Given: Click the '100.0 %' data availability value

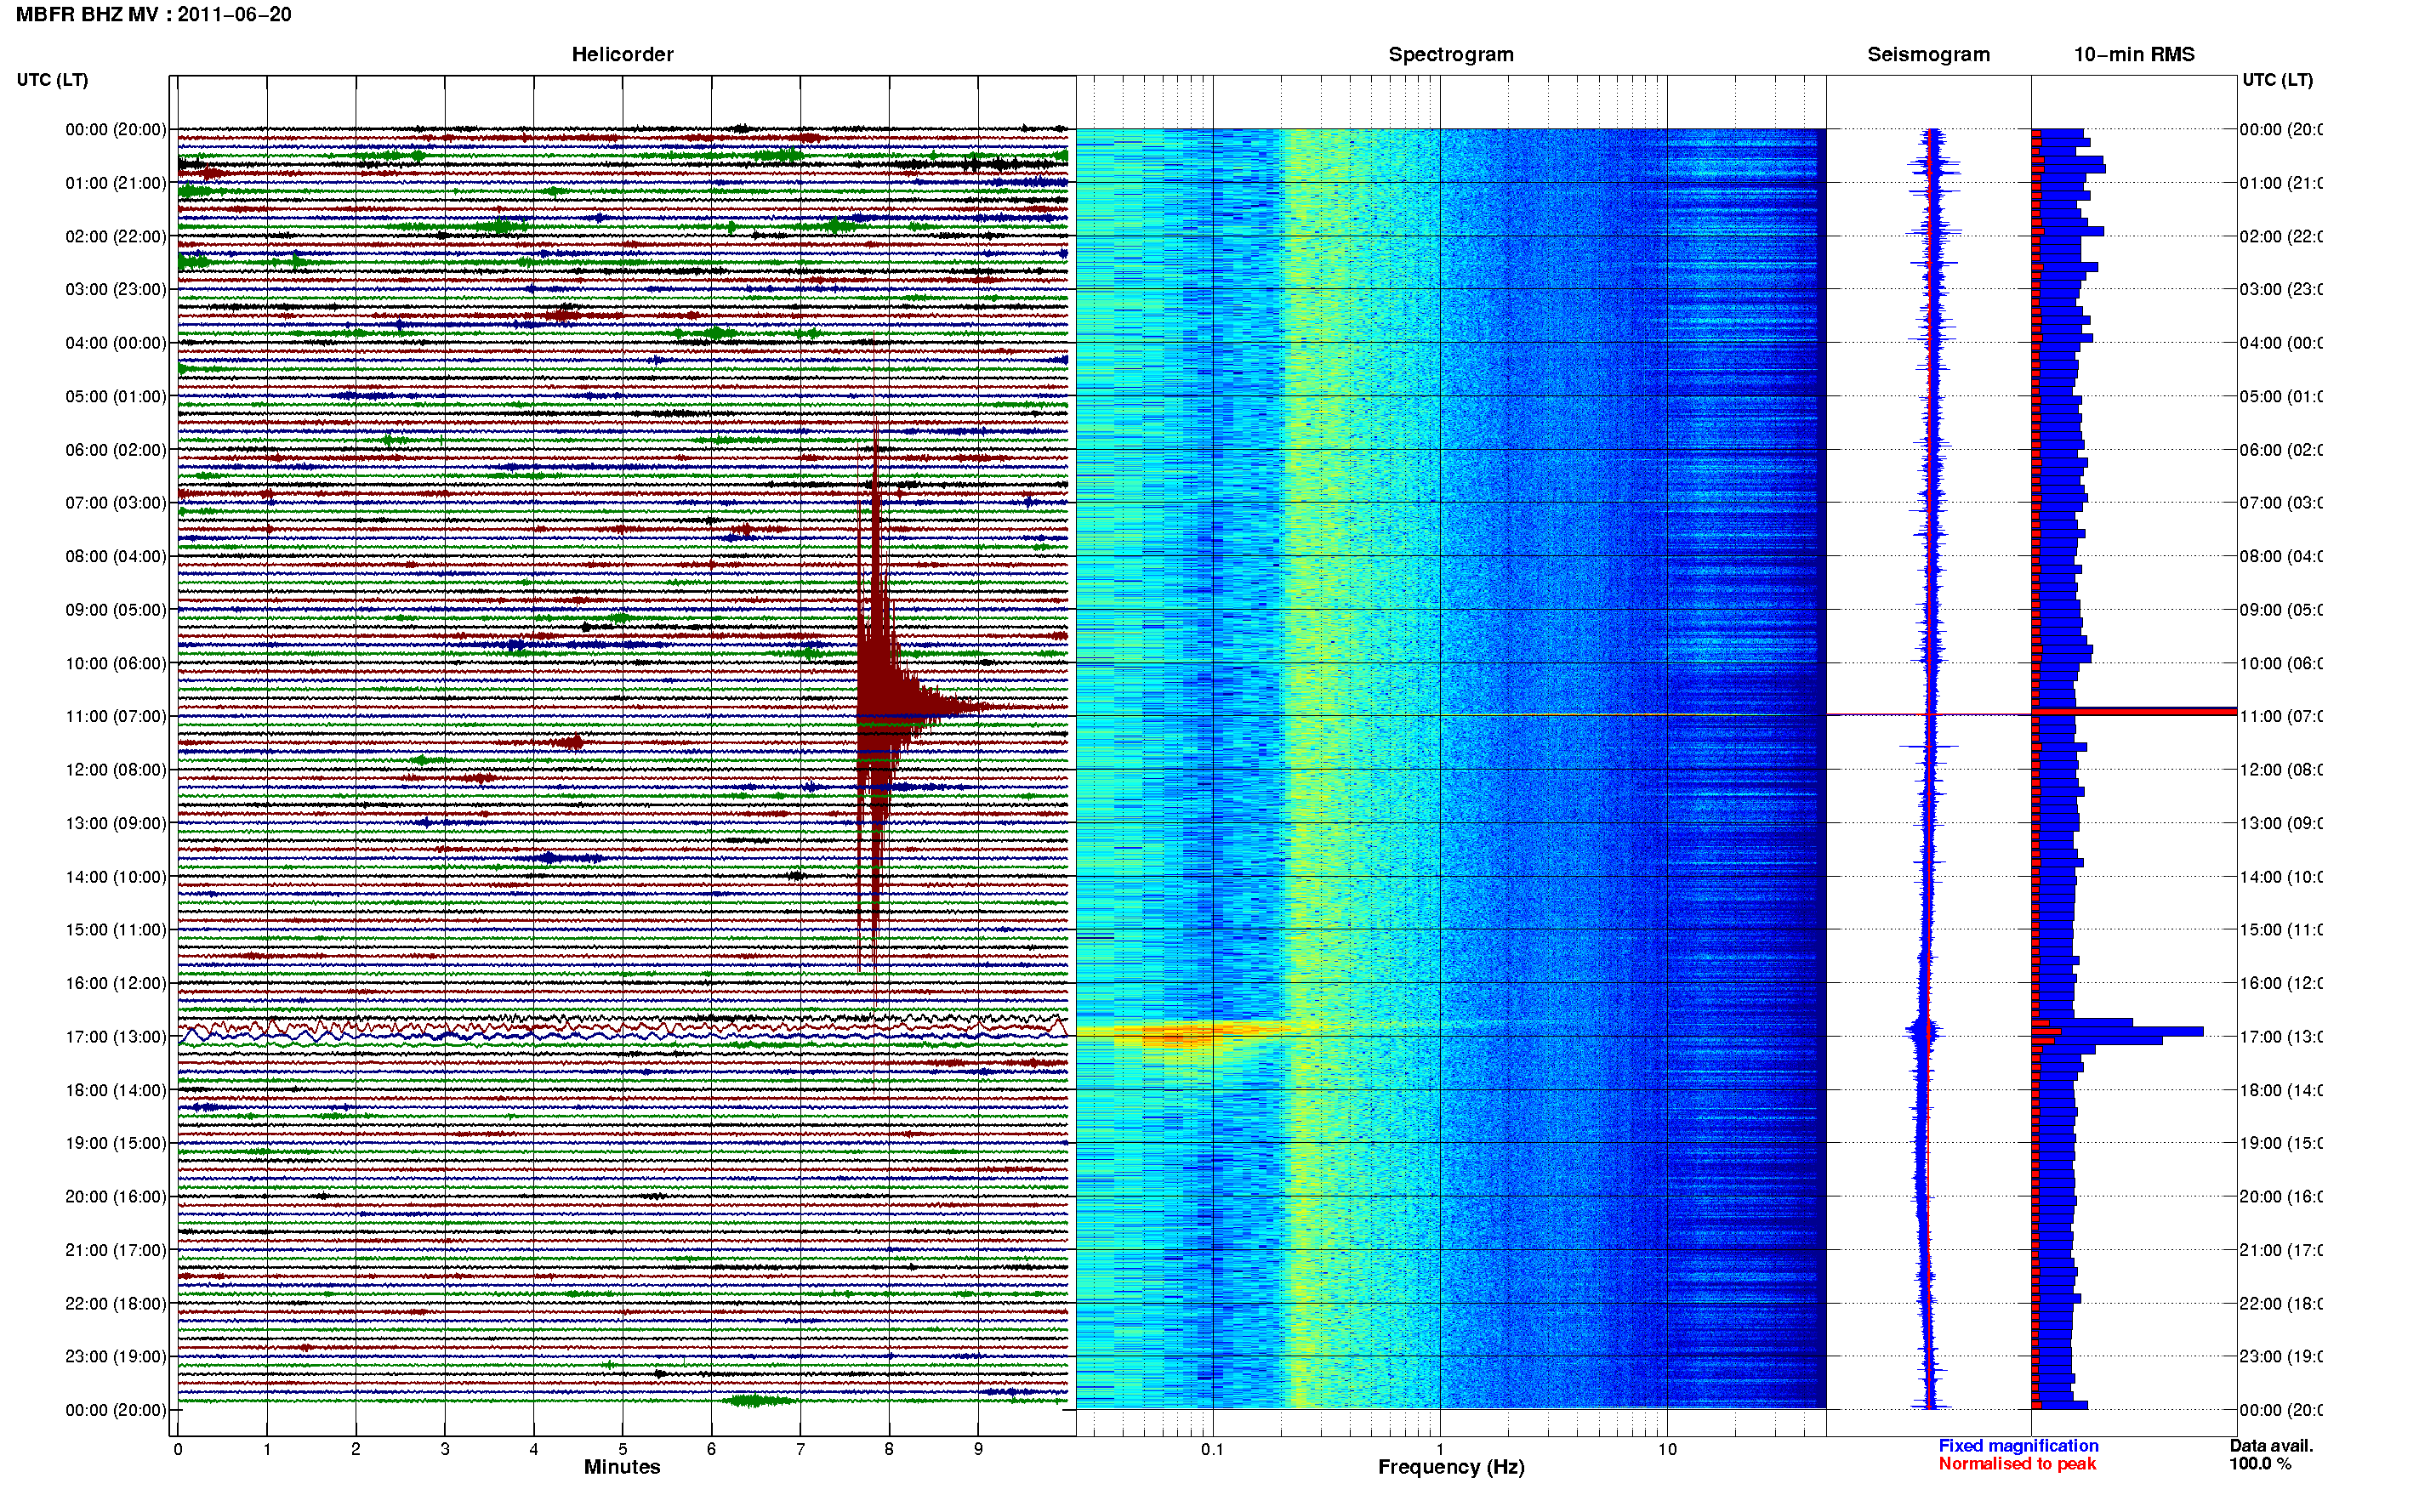Looking at the screenshot, I should tap(2260, 1464).
